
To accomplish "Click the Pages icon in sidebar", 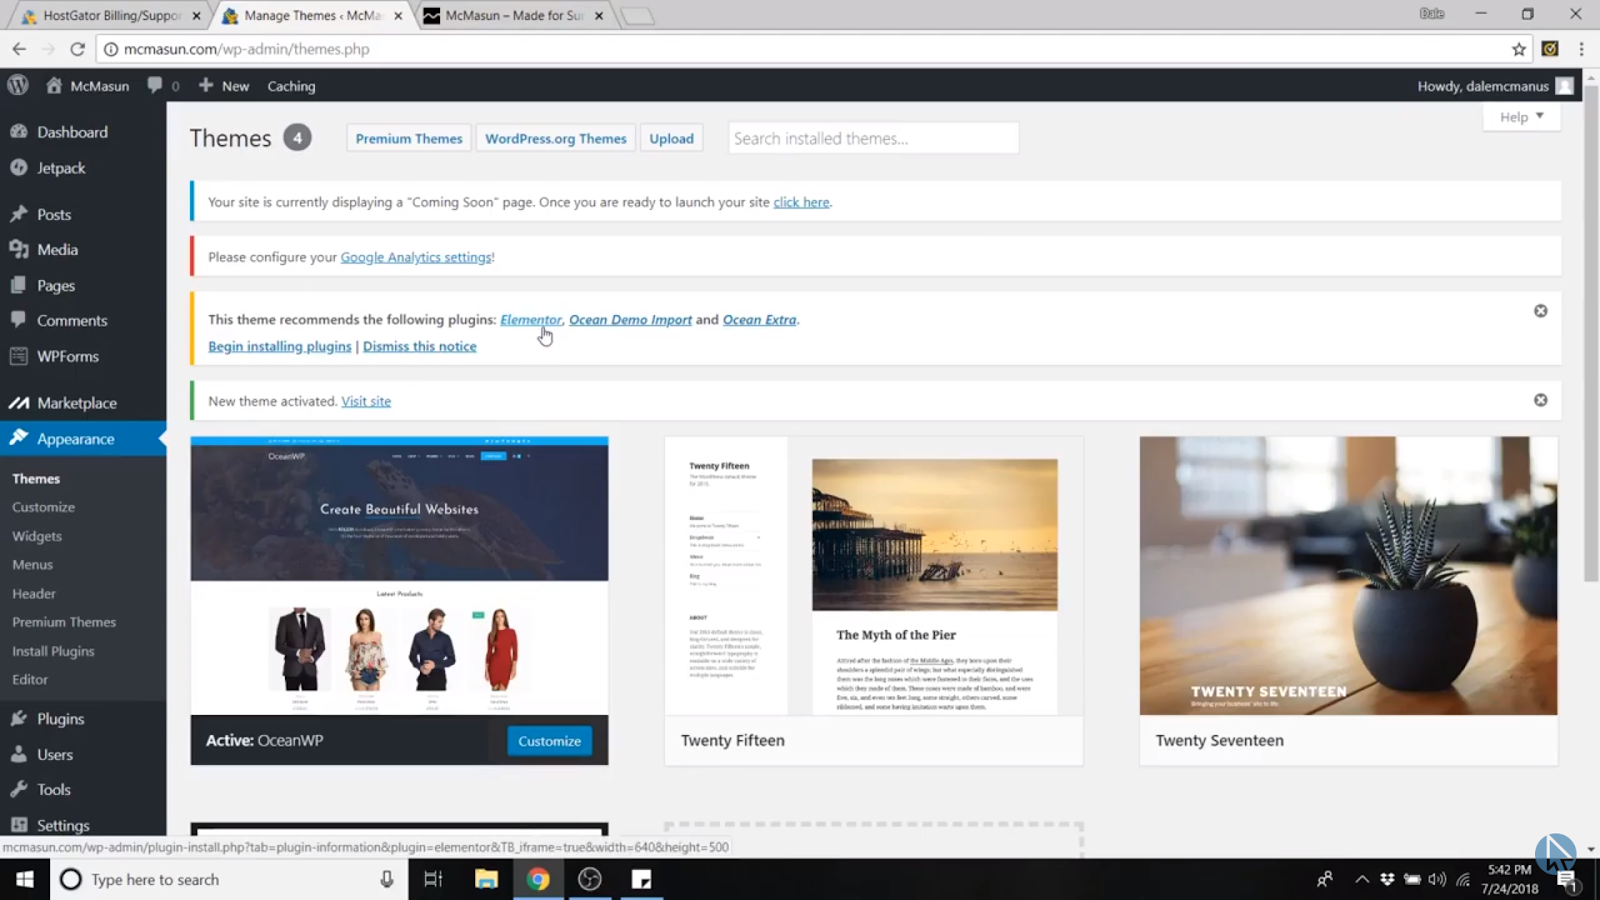I will (19, 285).
